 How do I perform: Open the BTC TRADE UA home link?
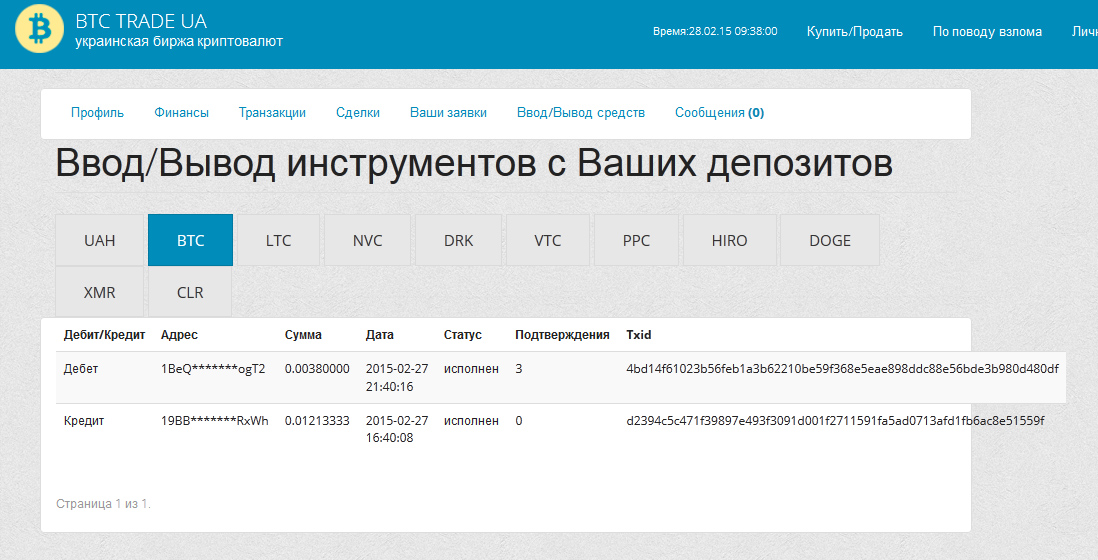141,21
